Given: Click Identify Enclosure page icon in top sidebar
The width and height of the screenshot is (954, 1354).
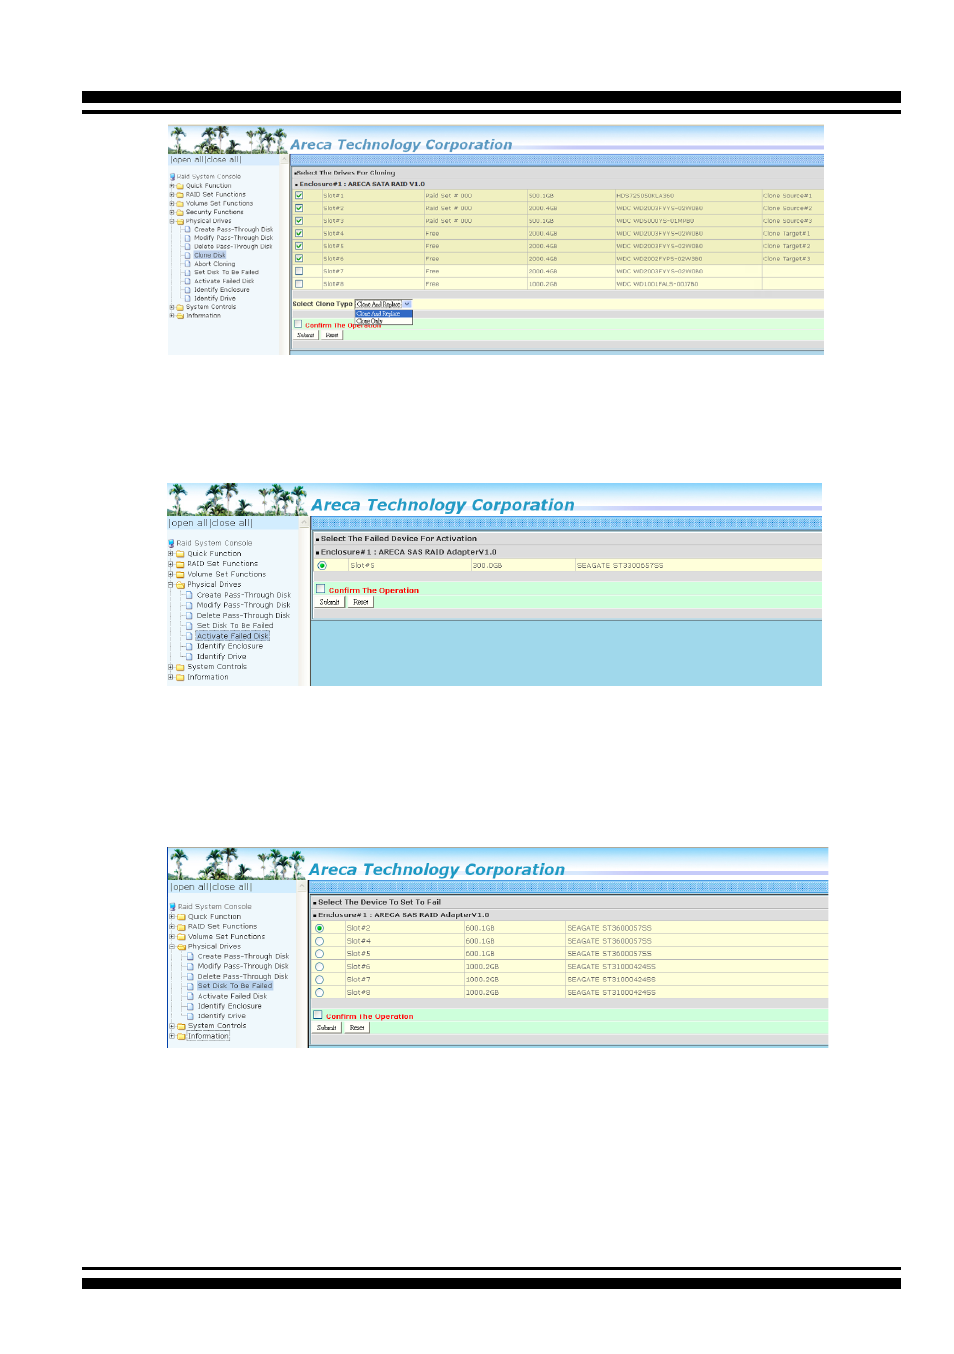Looking at the screenshot, I should click(188, 290).
